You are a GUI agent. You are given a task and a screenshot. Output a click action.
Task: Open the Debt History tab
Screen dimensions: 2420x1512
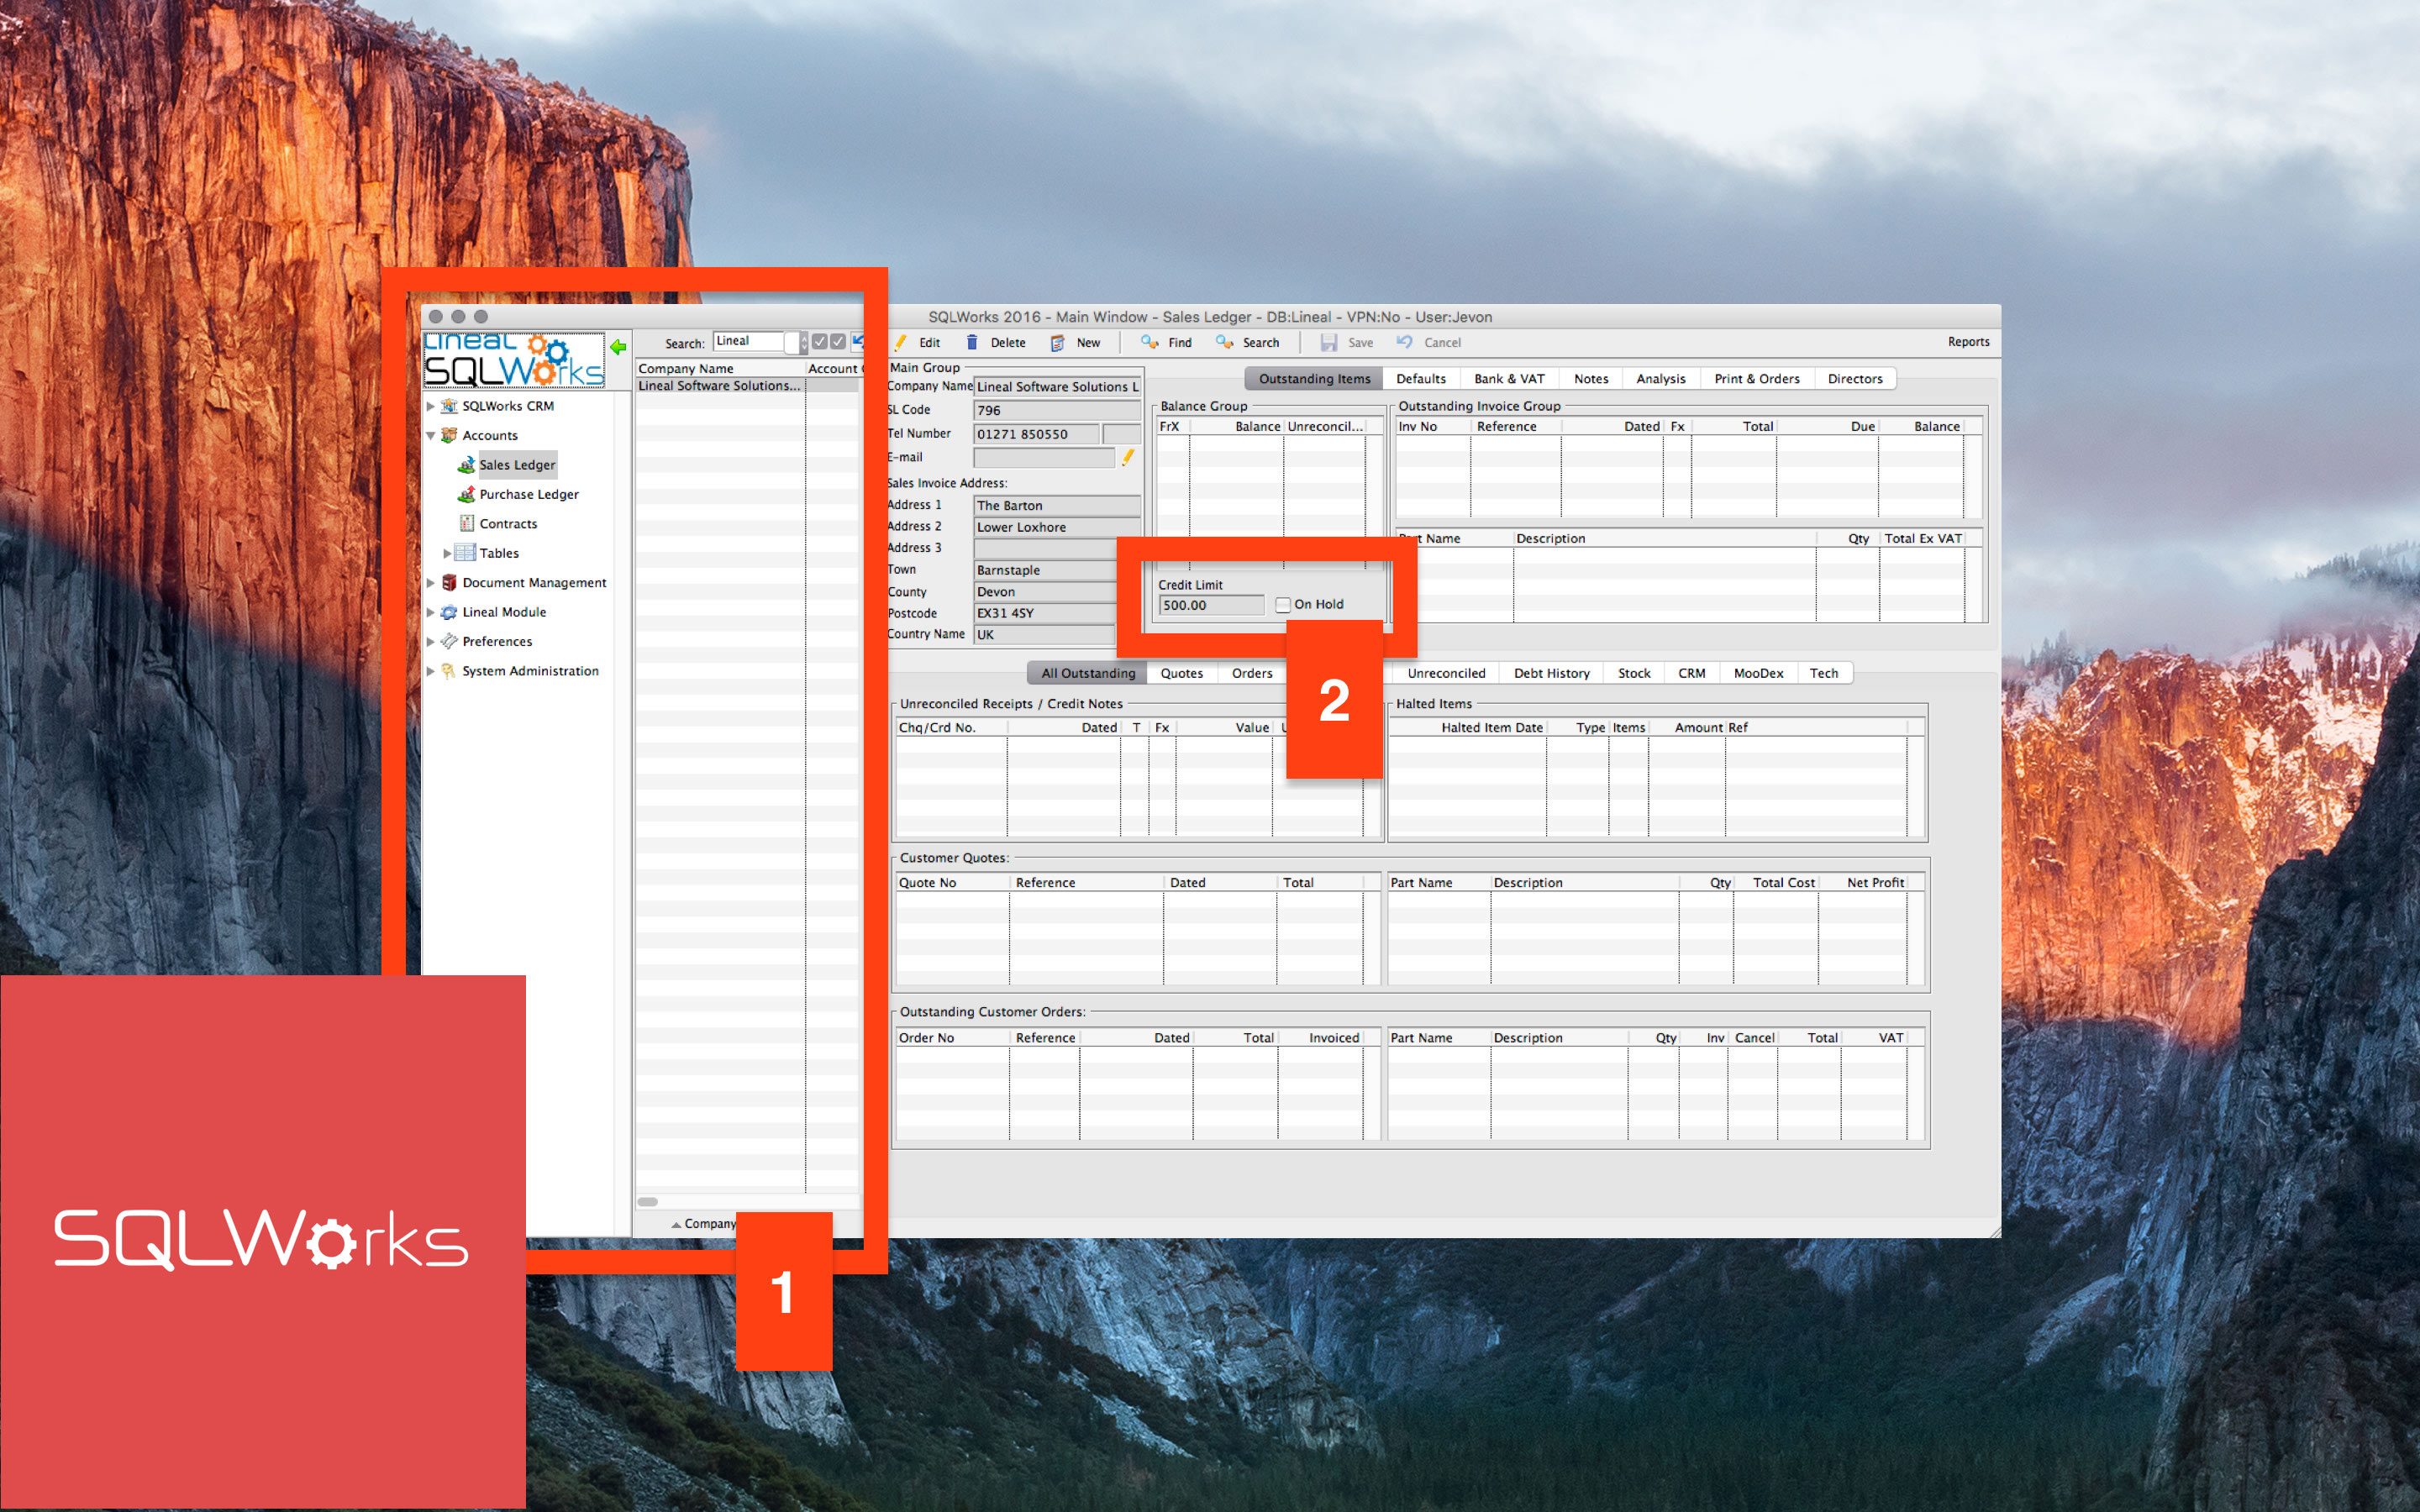click(x=1551, y=673)
